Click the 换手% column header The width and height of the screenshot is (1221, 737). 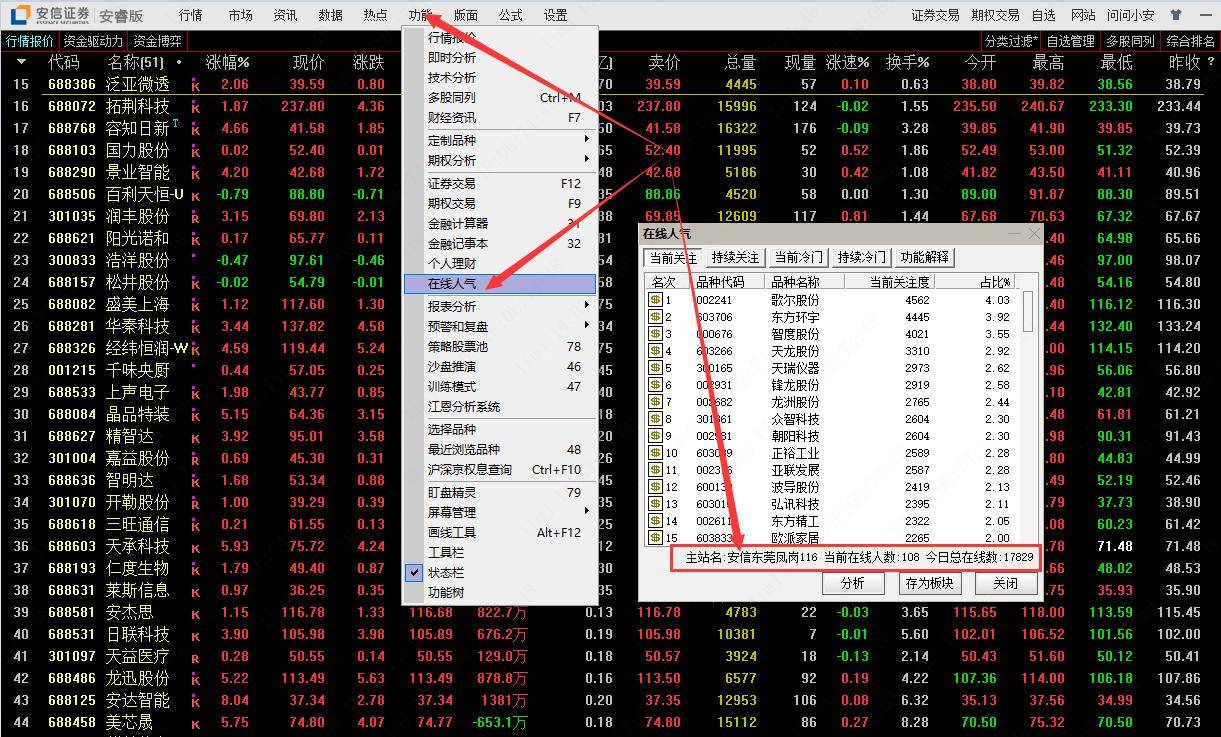908,62
